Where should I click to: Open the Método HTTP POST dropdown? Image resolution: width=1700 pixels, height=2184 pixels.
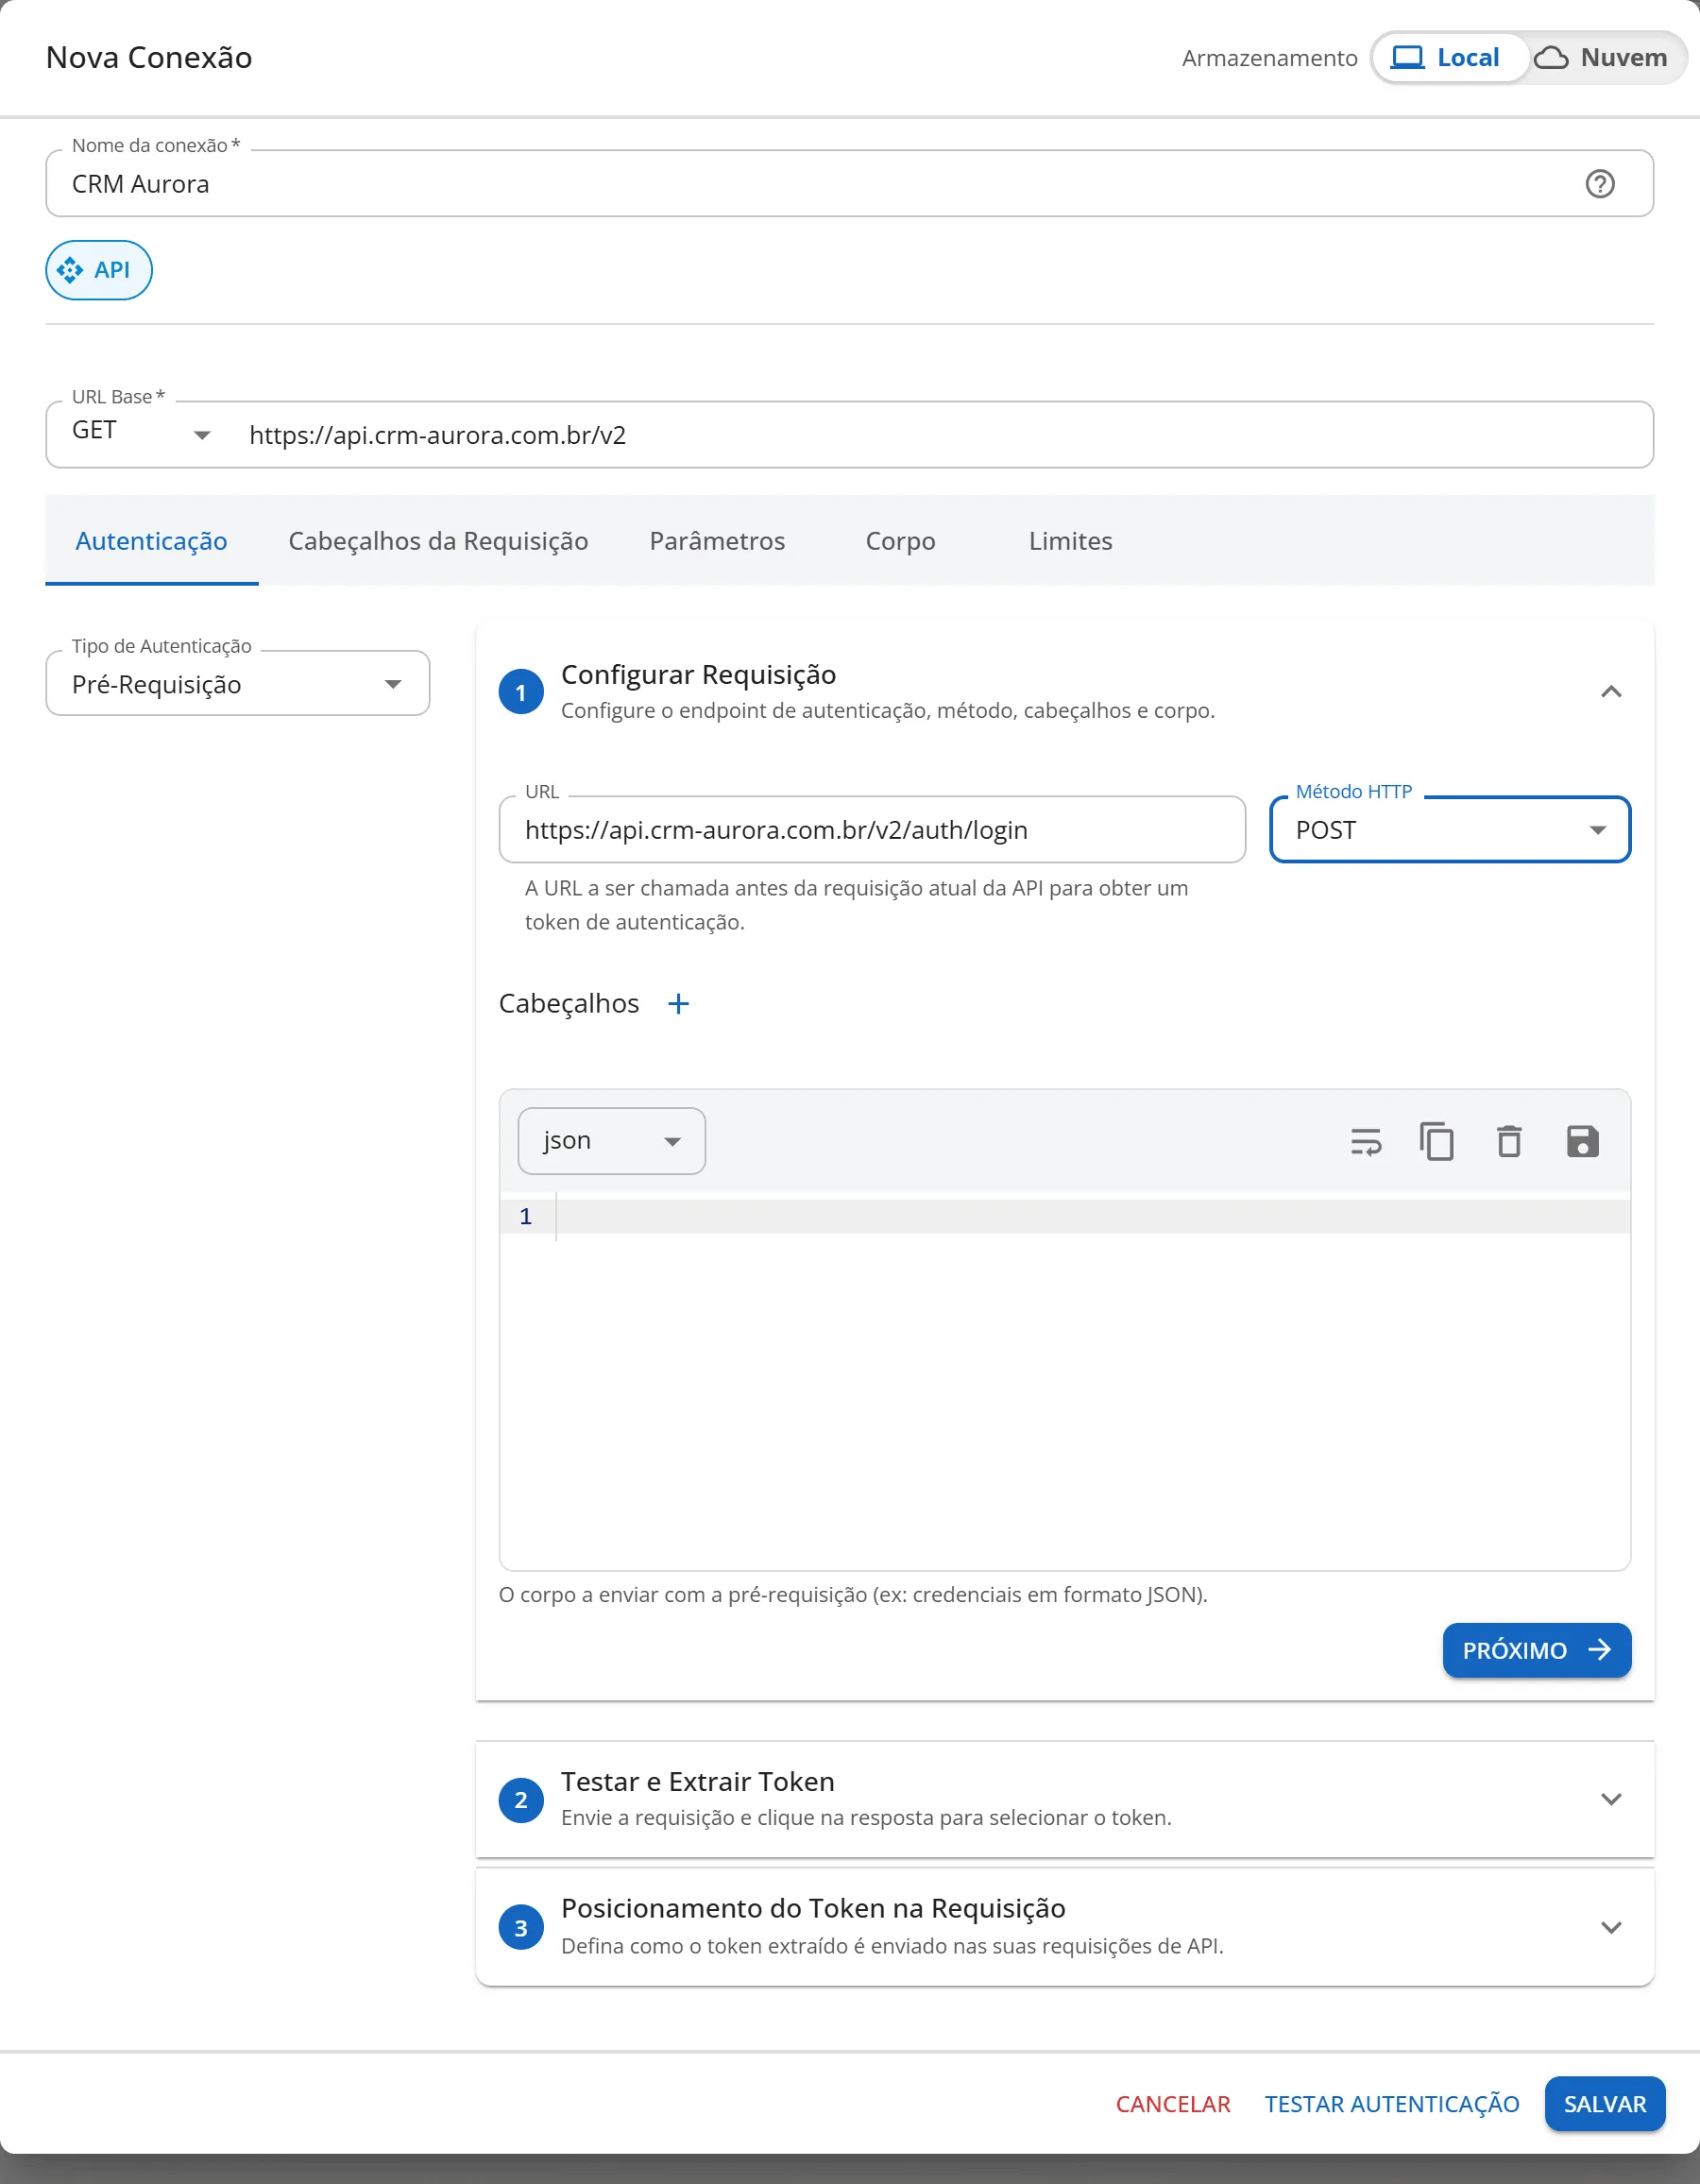(1449, 830)
